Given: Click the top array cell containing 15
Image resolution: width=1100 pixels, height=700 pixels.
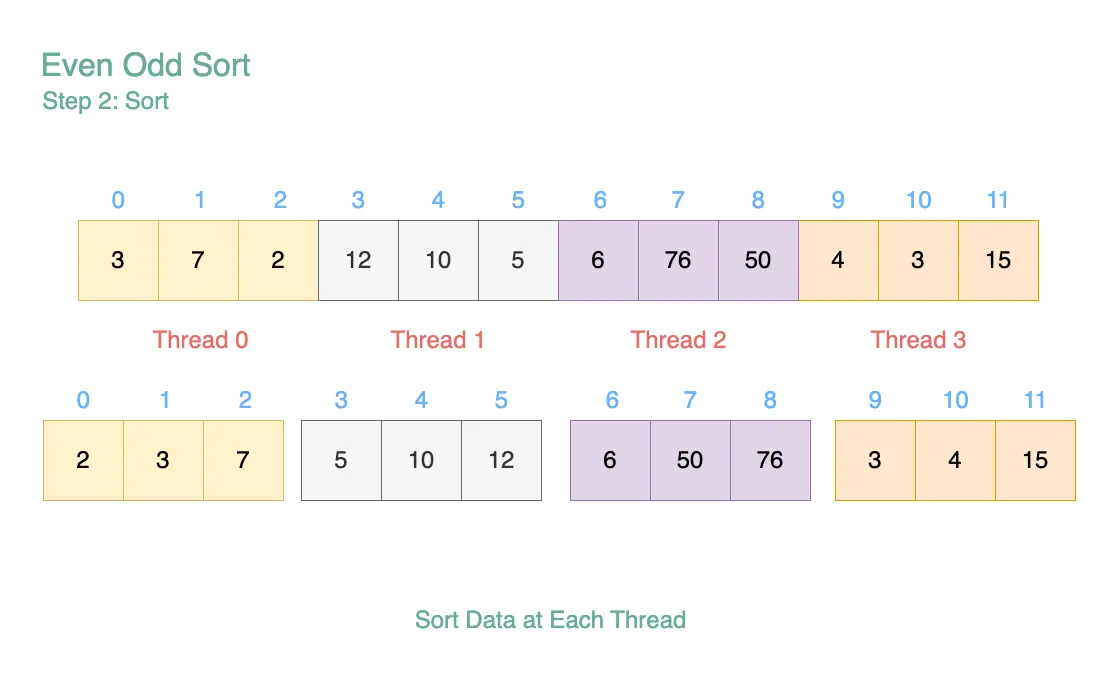Looking at the screenshot, I should tap(998, 261).
